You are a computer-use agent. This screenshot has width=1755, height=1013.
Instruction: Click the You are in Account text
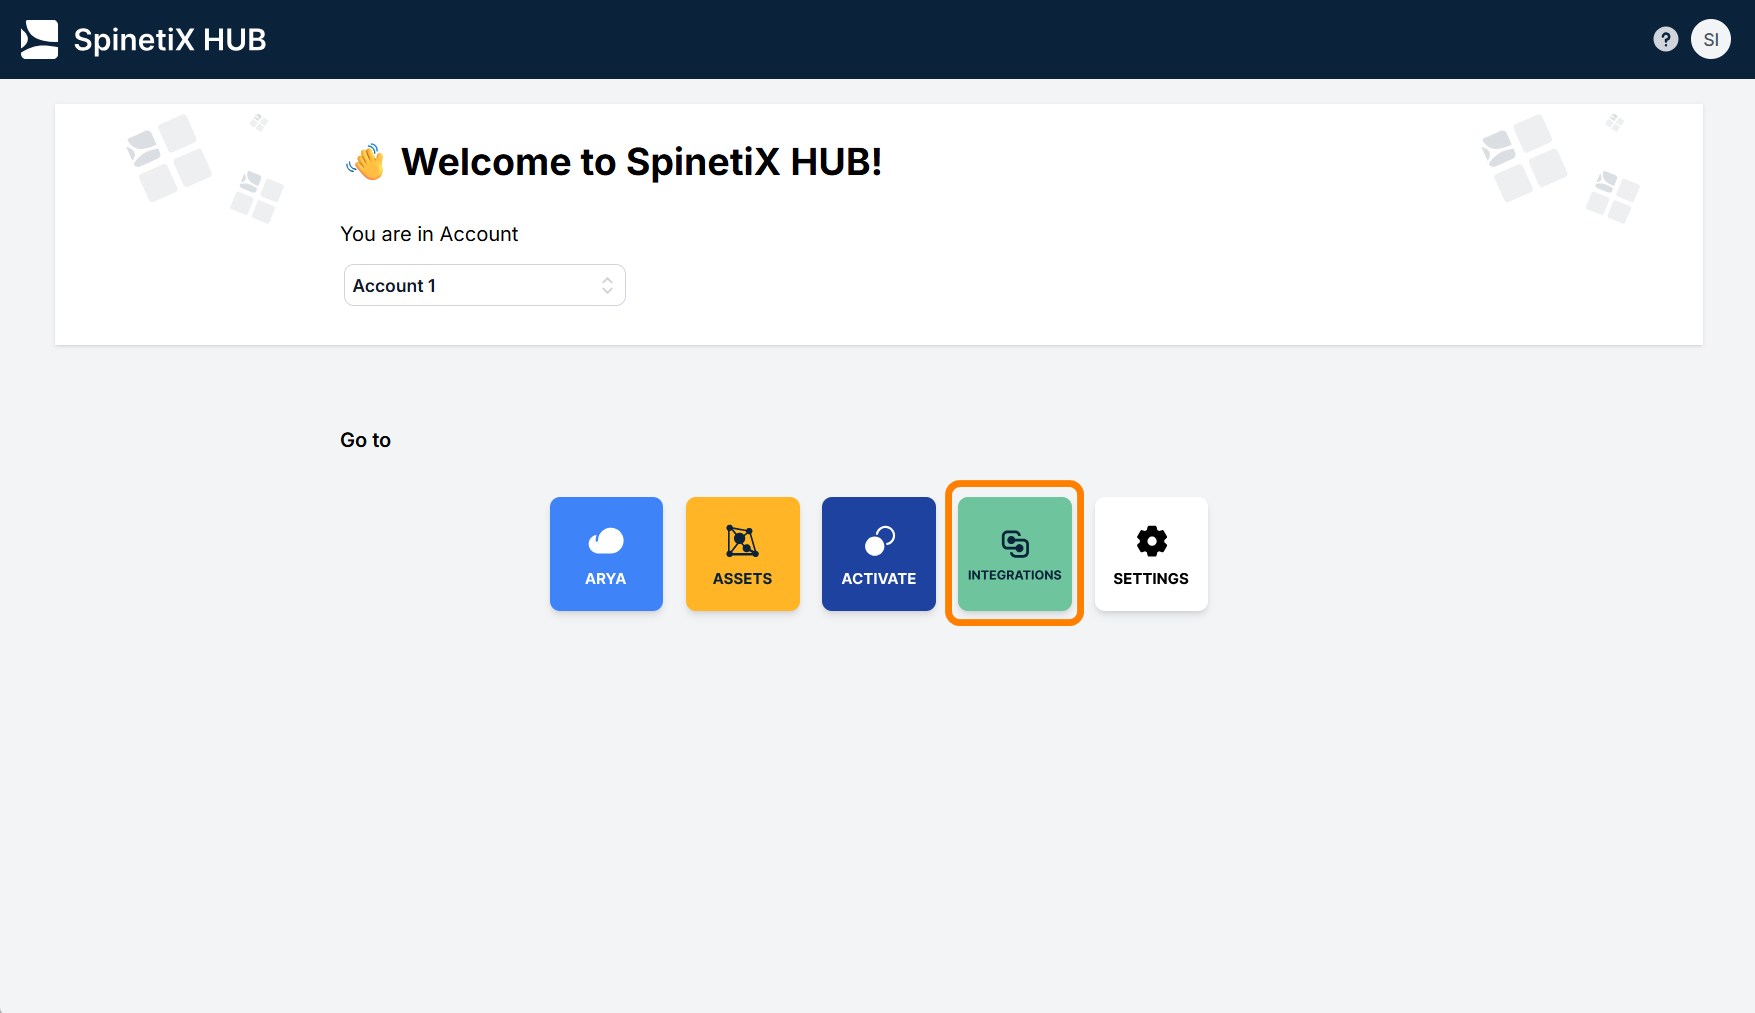(429, 234)
